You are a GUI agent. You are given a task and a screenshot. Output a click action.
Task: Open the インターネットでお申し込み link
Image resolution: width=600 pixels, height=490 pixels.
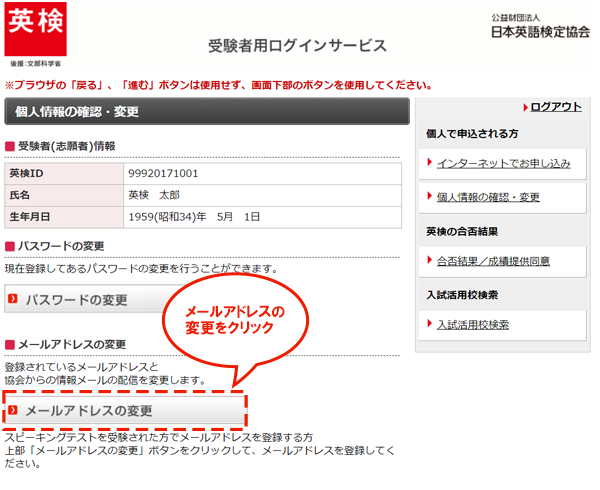click(503, 163)
